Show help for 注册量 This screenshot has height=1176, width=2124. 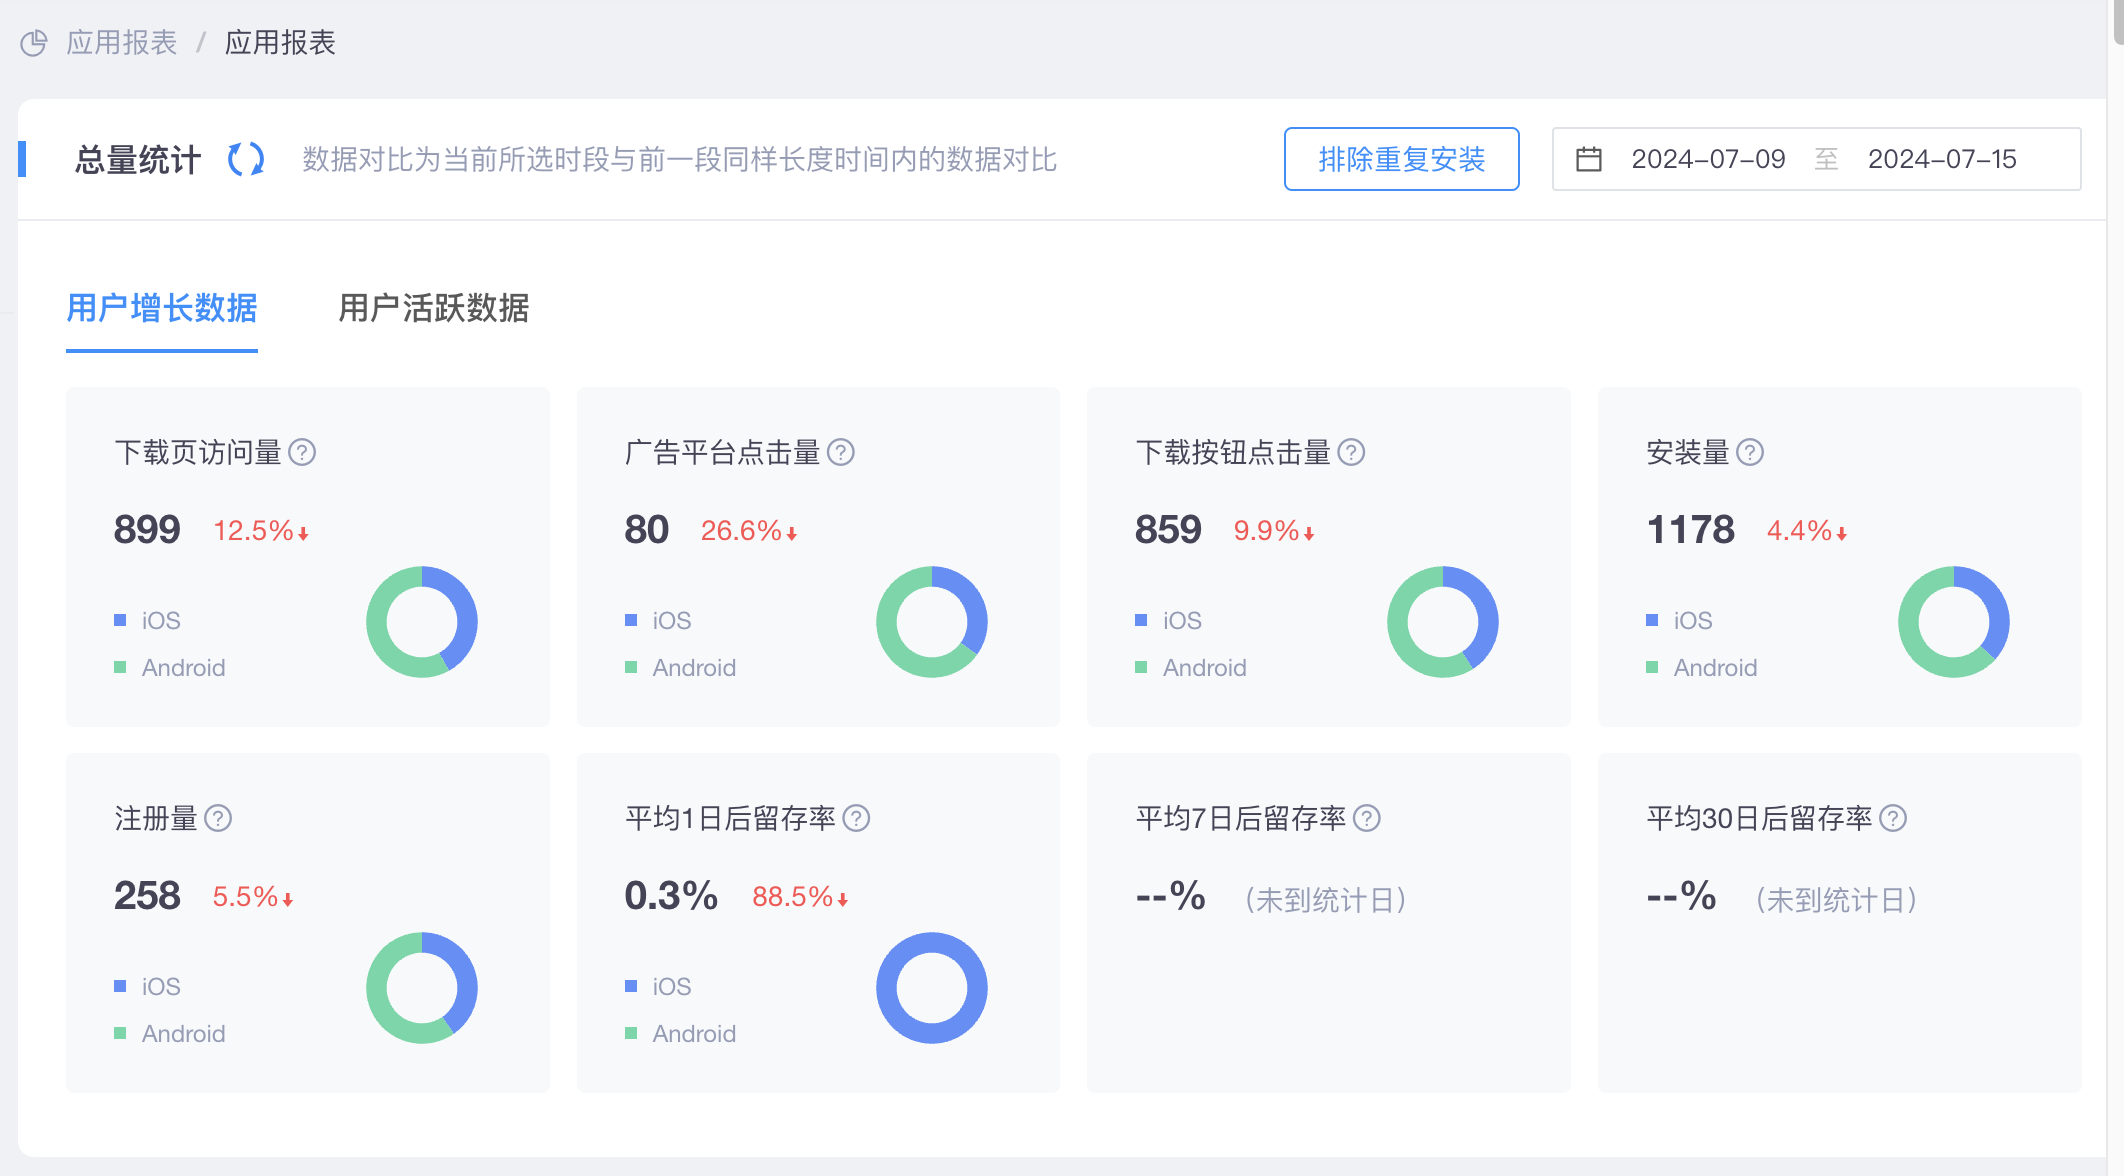(218, 819)
